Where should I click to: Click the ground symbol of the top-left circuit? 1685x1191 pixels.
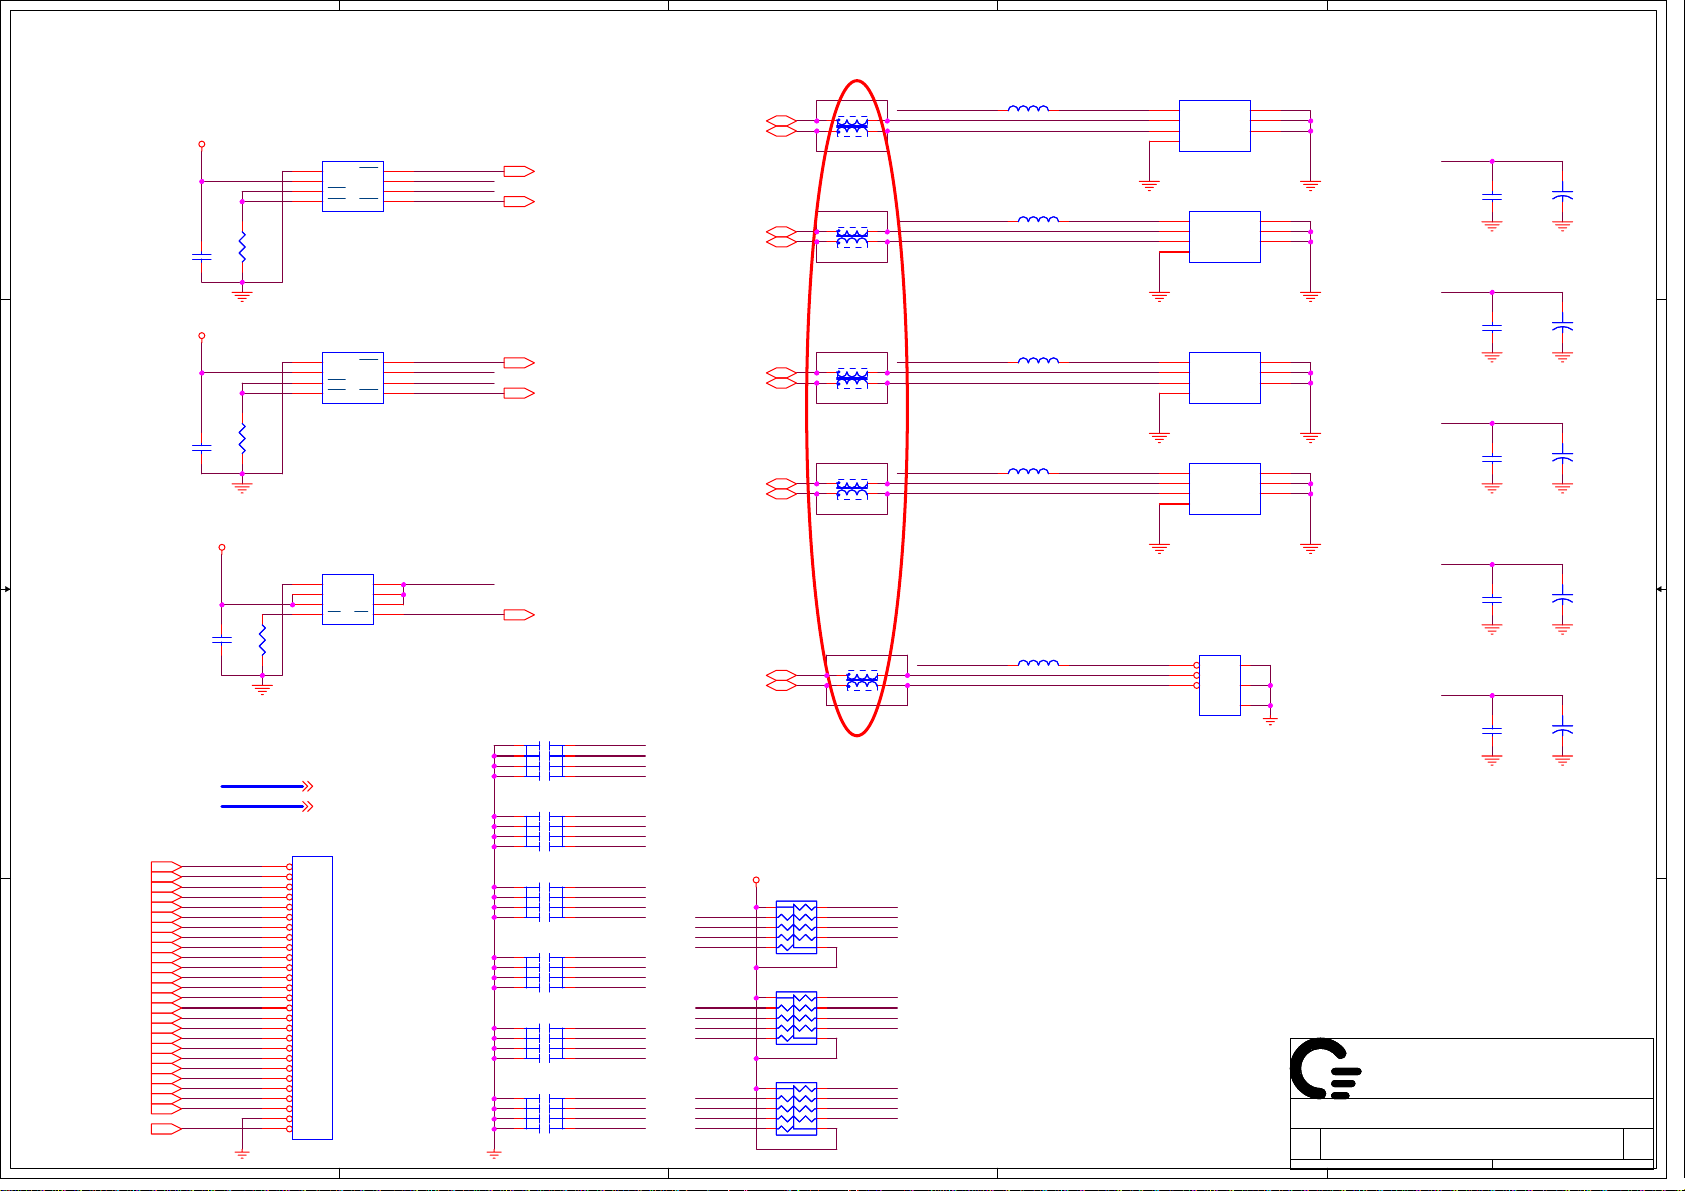point(242,296)
